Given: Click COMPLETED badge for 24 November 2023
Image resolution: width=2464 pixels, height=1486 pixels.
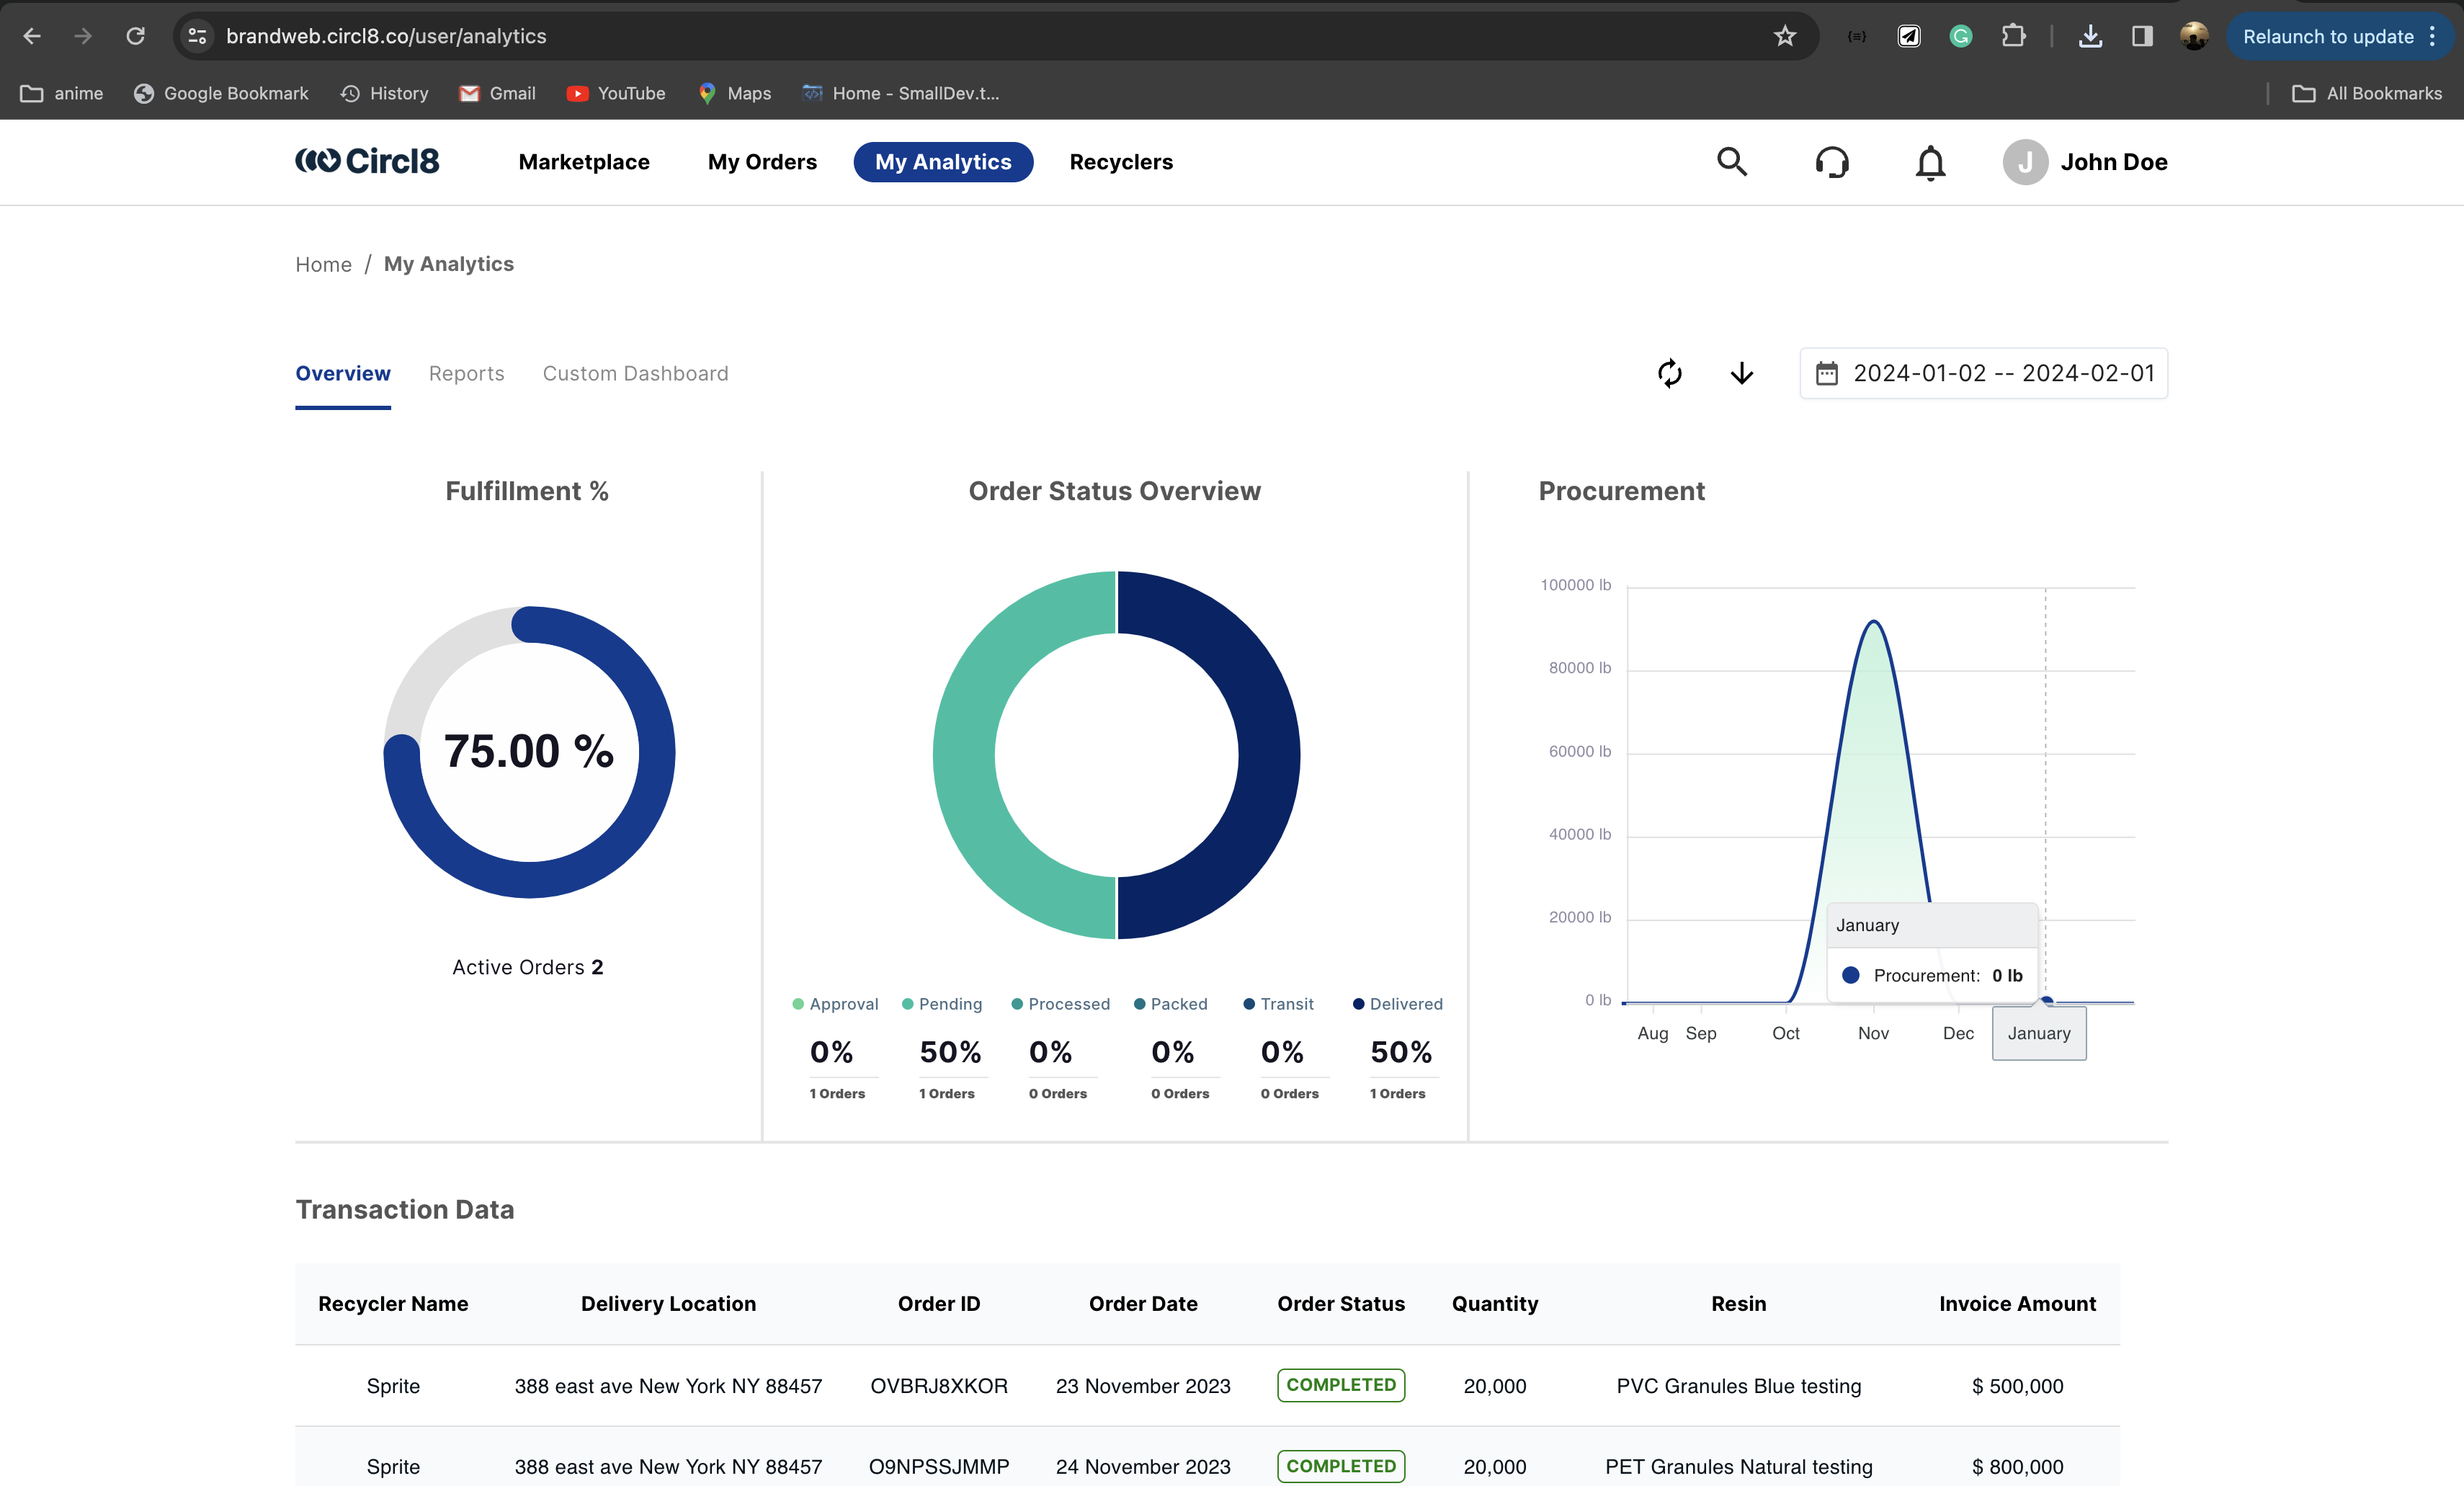Looking at the screenshot, I should (x=1341, y=1466).
